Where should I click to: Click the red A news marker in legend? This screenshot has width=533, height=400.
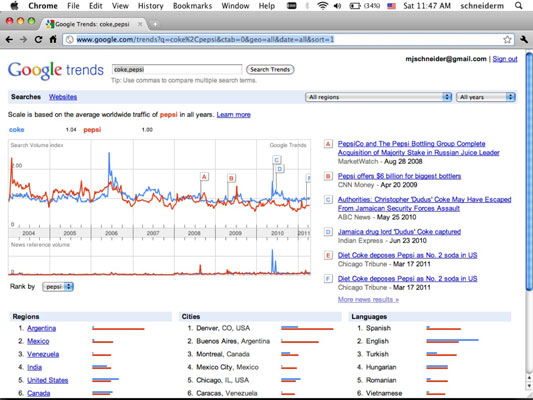[x=328, y=144]
